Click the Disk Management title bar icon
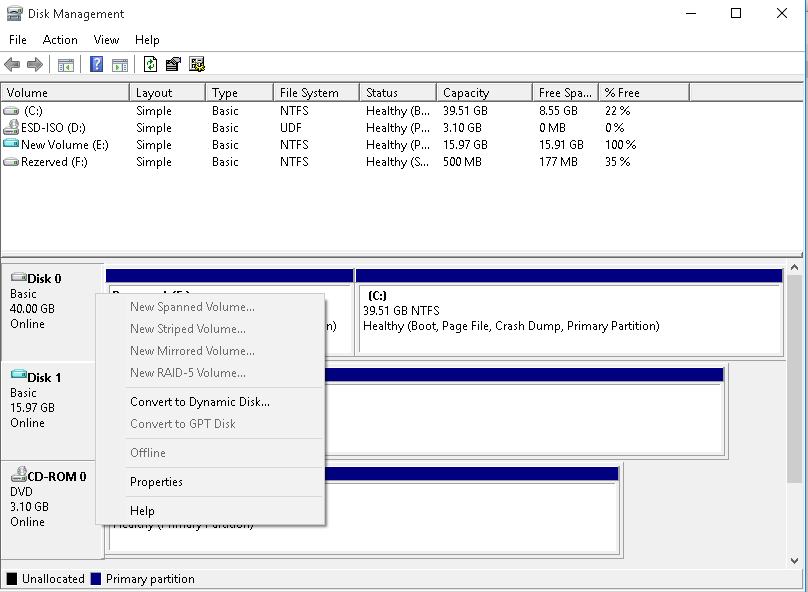The width and height of the screenshot is (808, 592). (14, 13)
